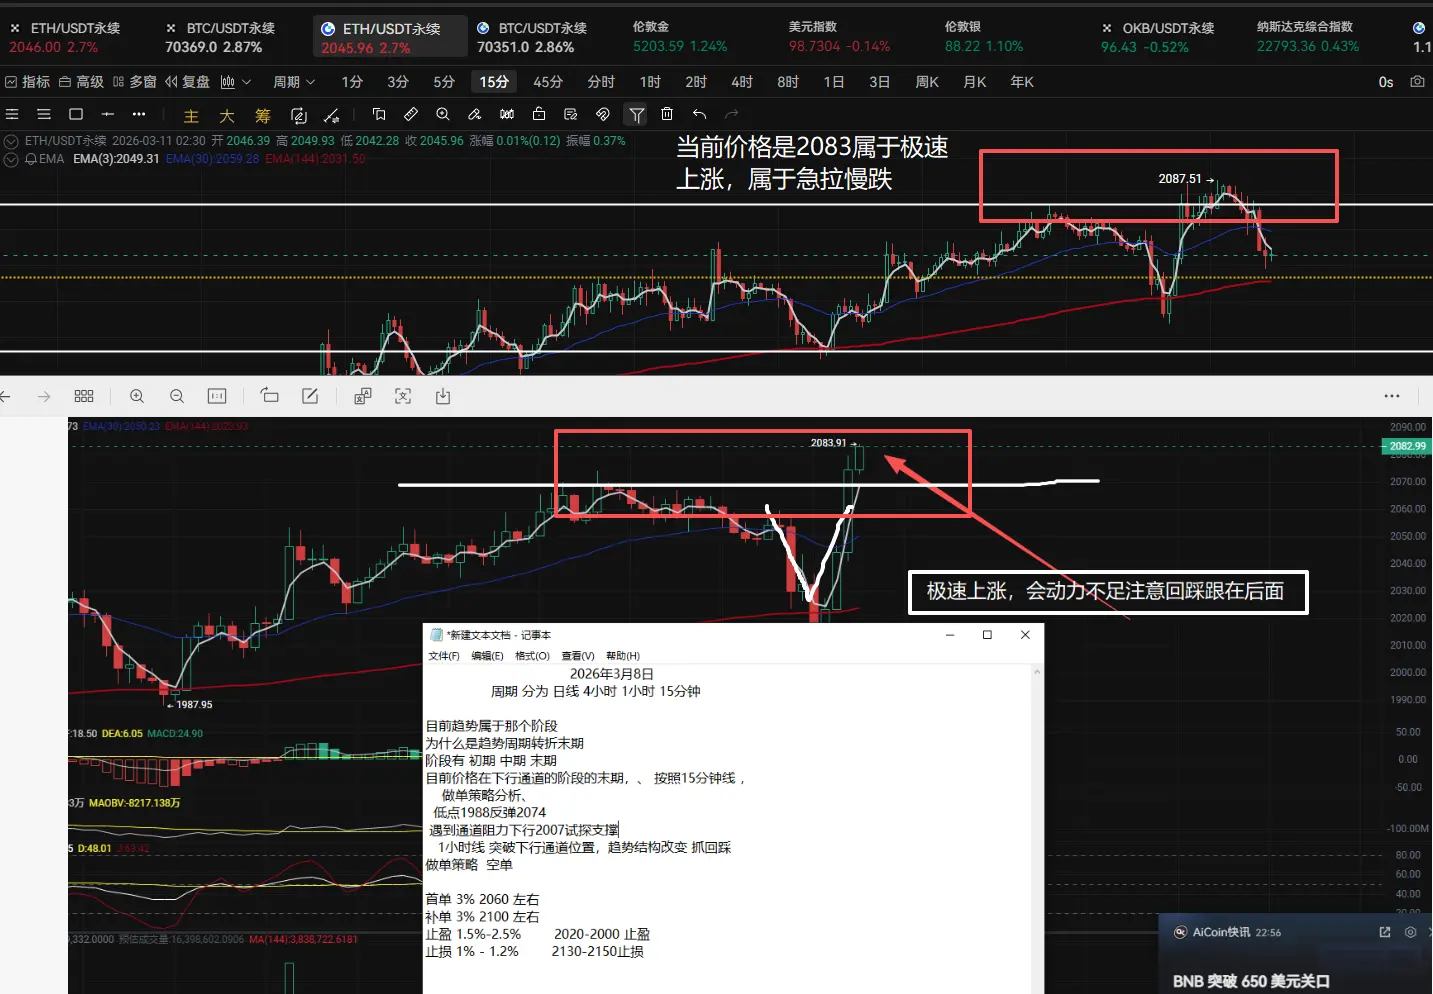Edit the image with pencil icon

pos(310,397)
